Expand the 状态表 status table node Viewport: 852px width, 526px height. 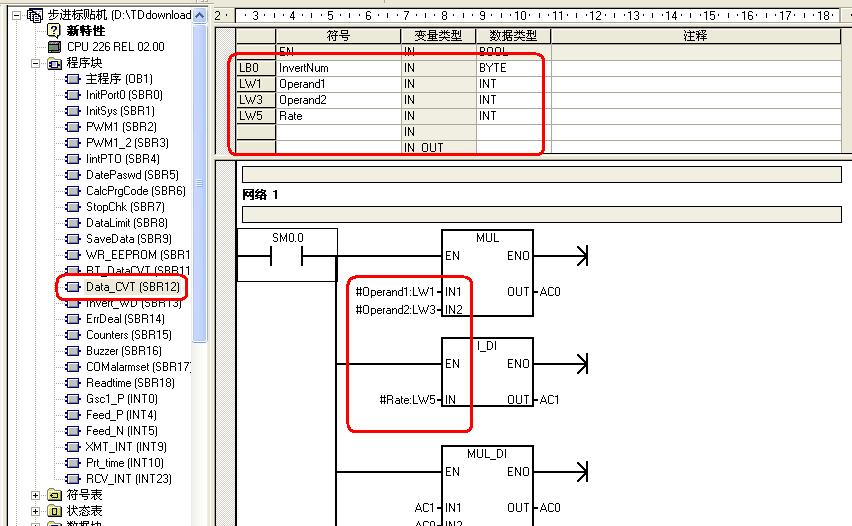37,511
